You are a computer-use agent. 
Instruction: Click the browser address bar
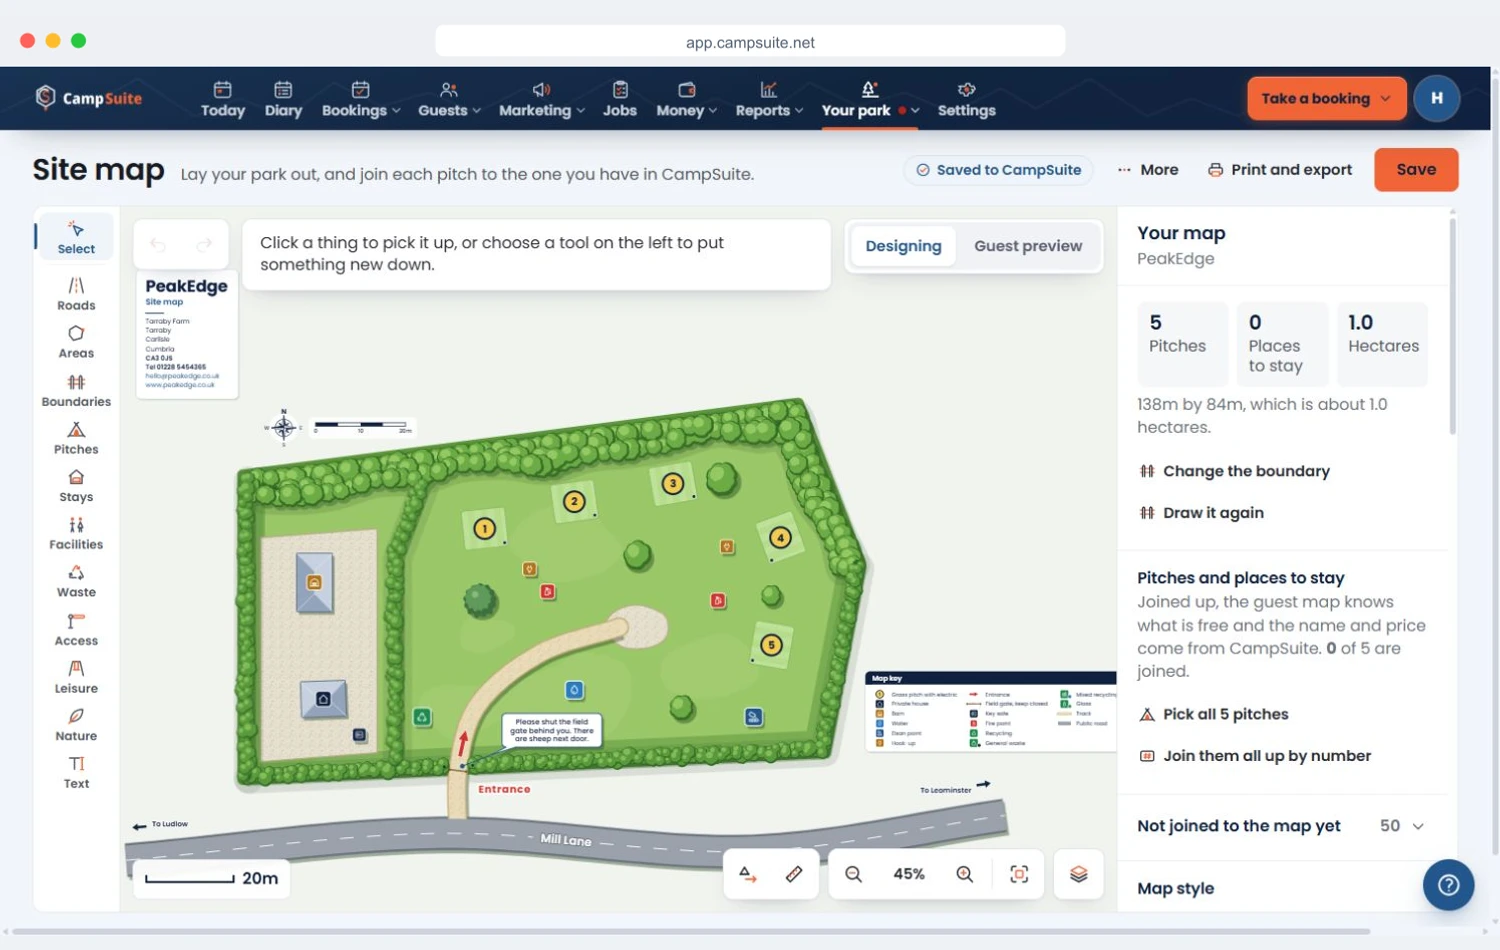(x=750, y=42)
